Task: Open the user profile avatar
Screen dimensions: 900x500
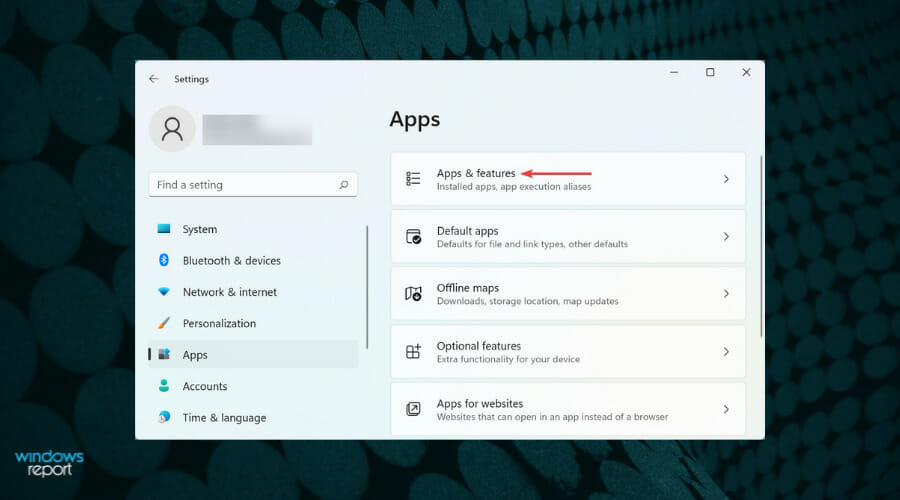Action: tap(172, 129)
